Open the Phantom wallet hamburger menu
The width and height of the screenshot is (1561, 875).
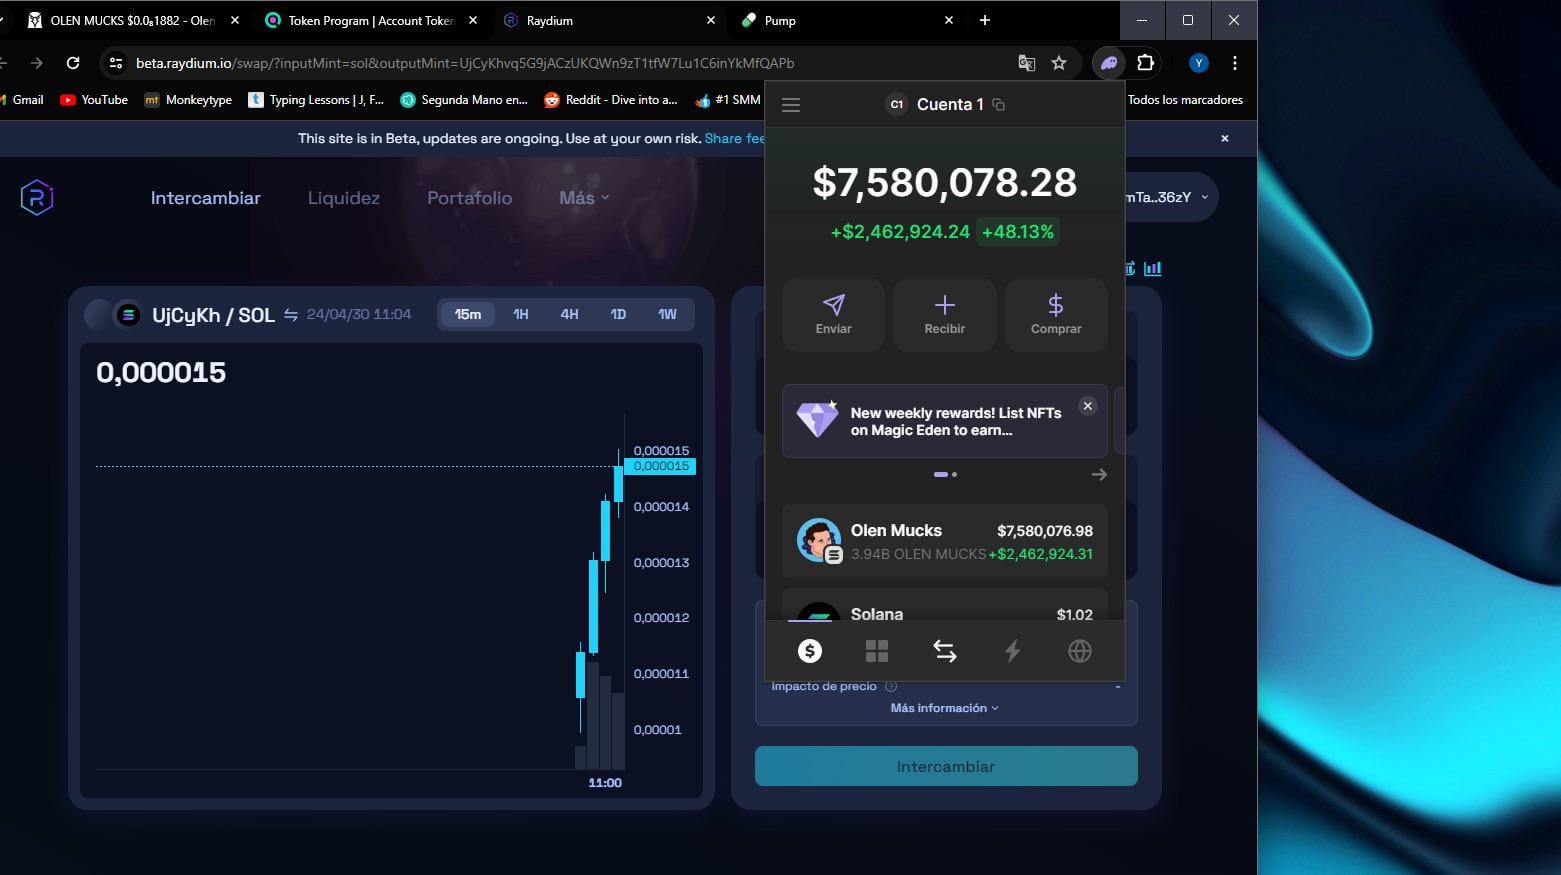791,105
